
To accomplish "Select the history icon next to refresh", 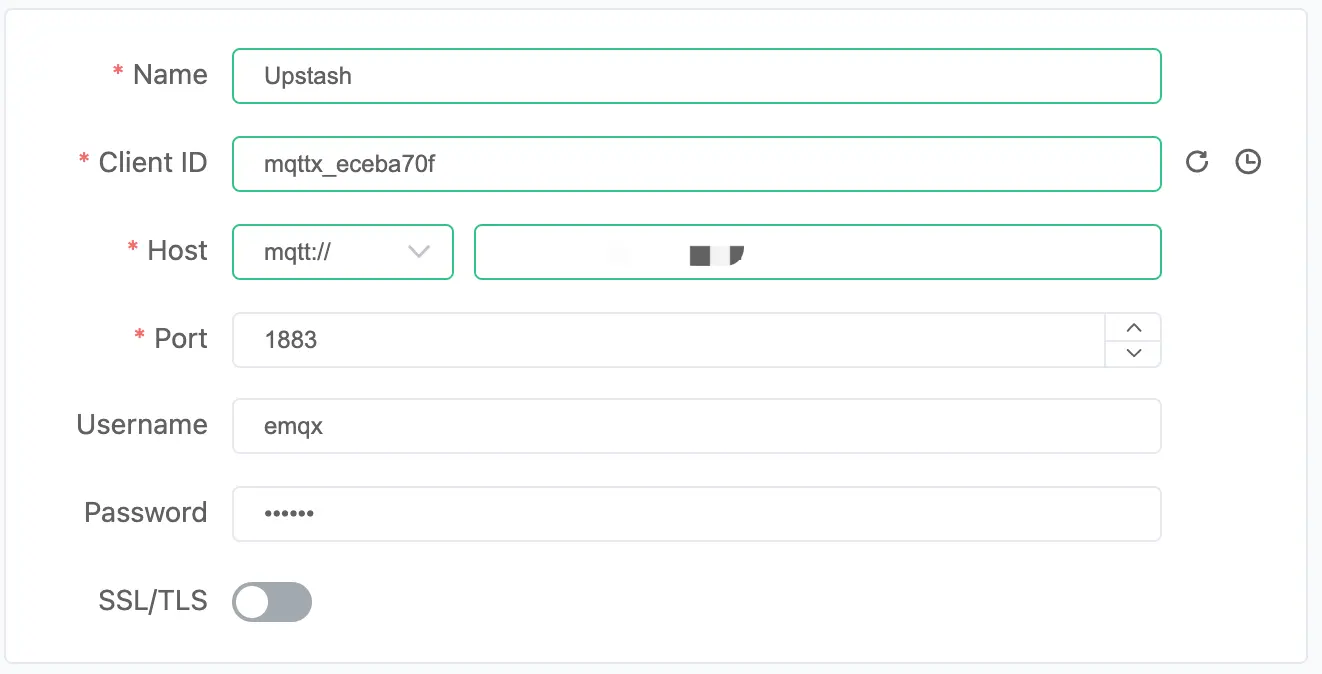I will tap(1247, 162).
